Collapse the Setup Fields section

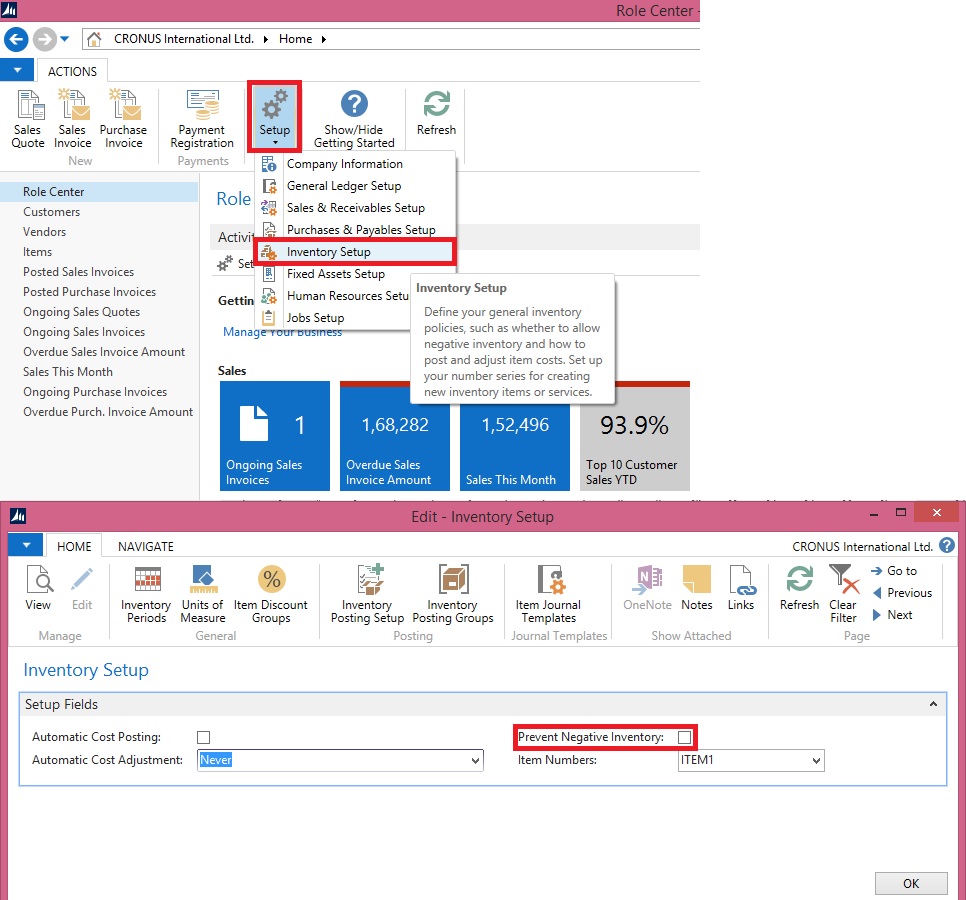coord(934,705)
